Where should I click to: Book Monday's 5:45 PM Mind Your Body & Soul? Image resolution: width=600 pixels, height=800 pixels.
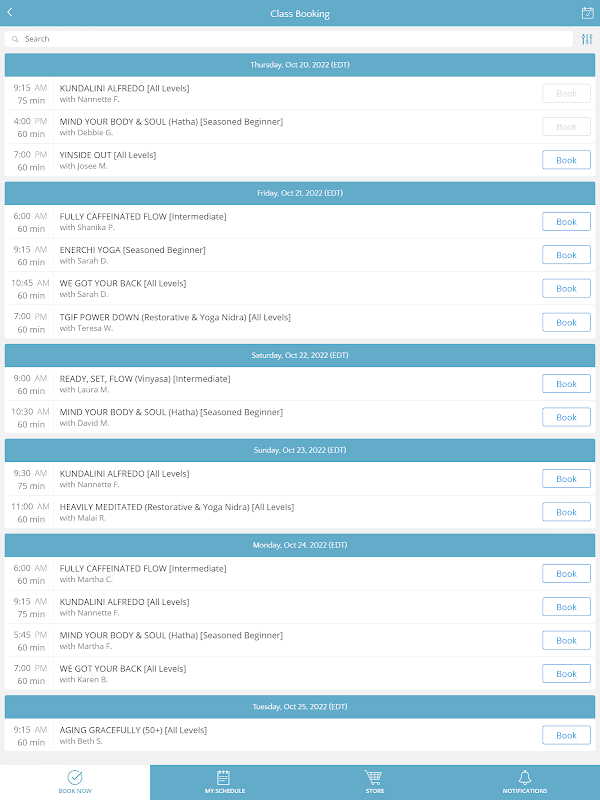click(x=566, y=640)
